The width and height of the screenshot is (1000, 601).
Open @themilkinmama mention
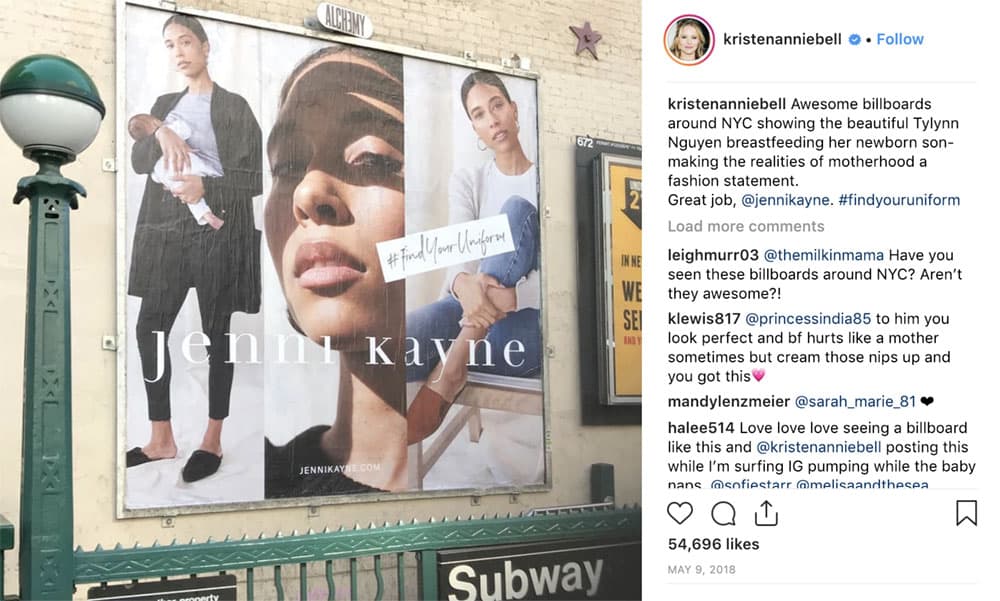click(823, 255)
